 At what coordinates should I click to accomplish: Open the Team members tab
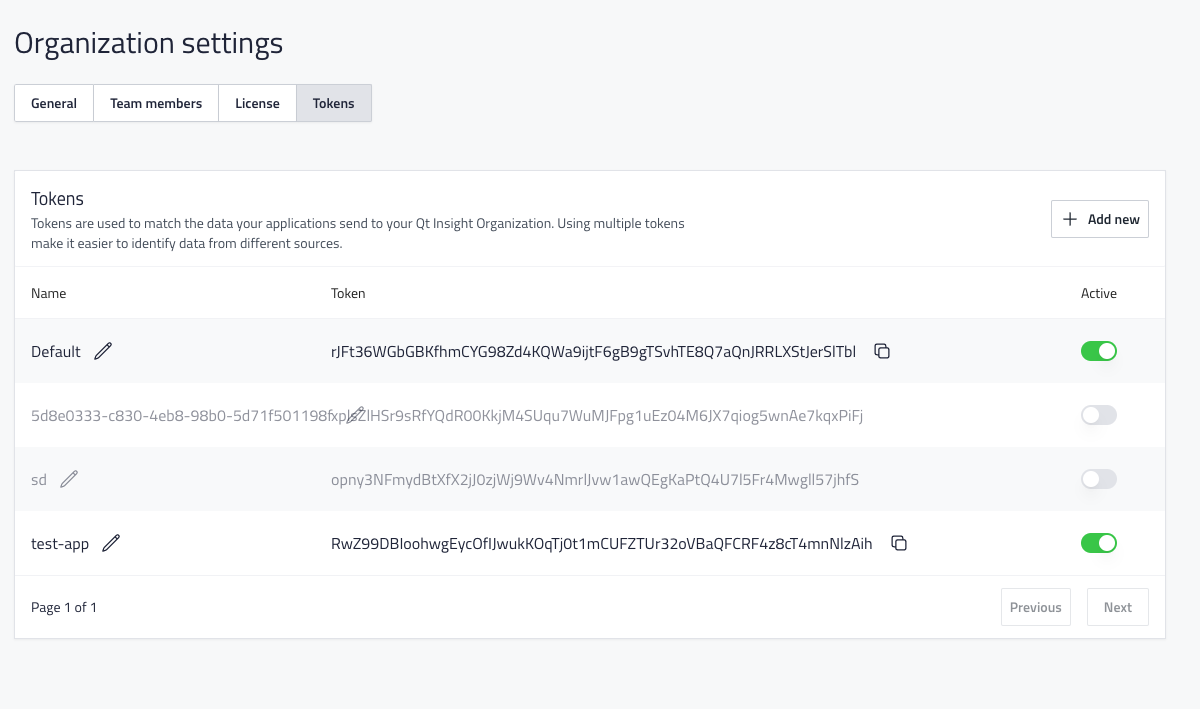pyautogui.click(x=156, y=103)
